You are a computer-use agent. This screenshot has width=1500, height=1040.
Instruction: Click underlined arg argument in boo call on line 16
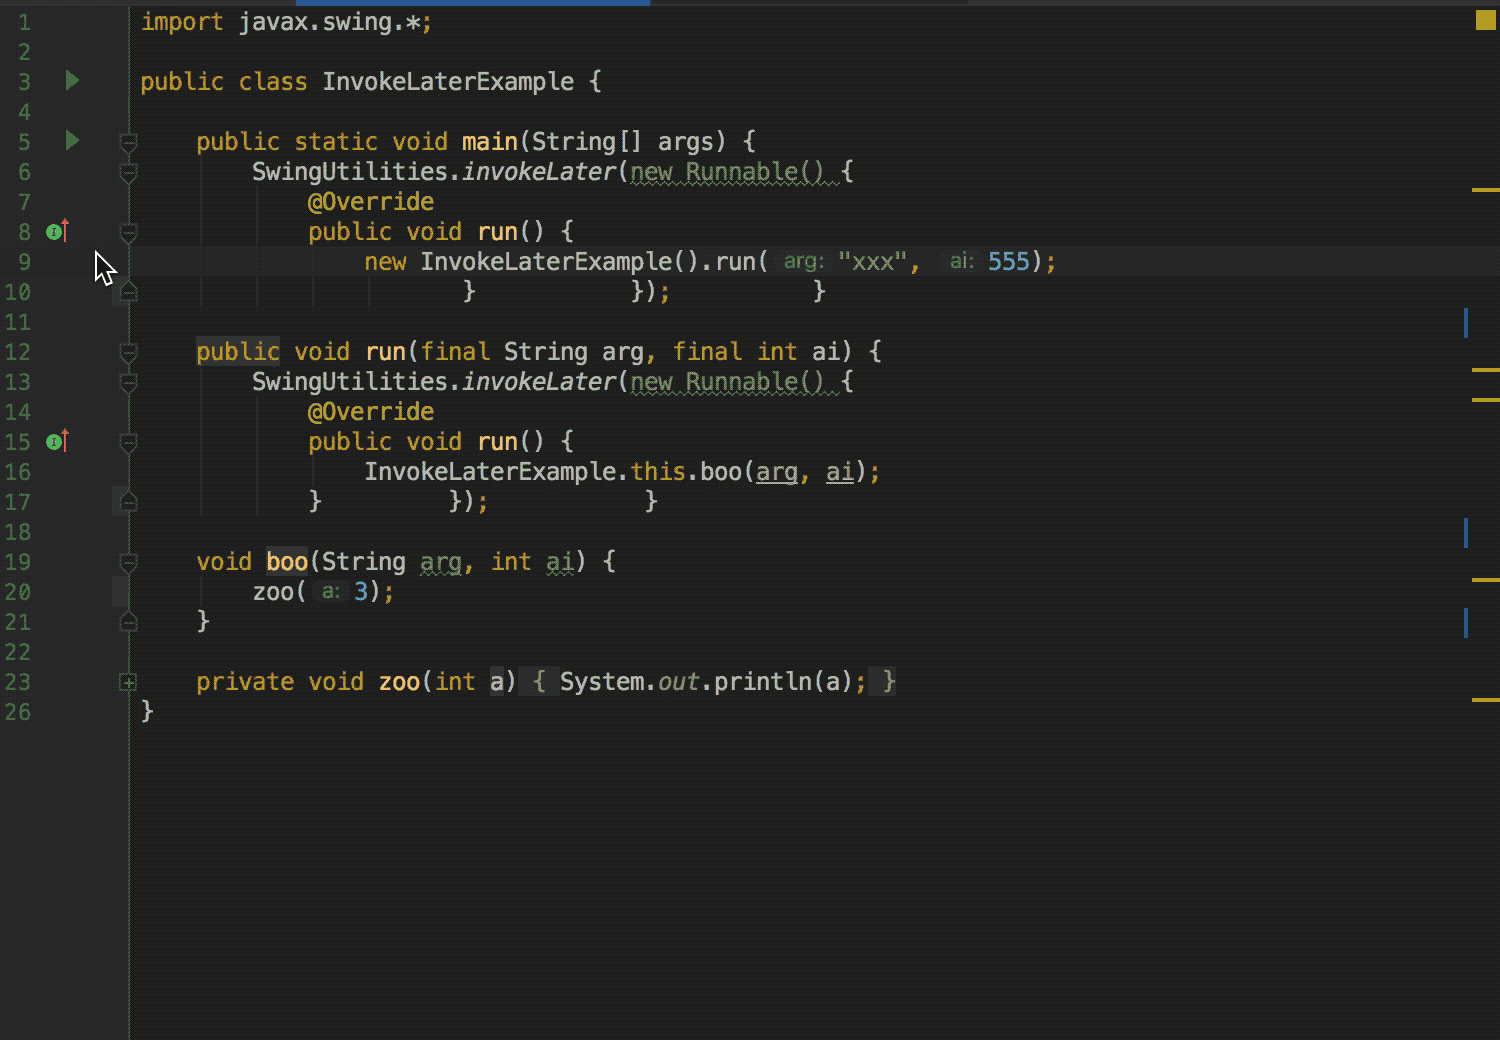click(x=777, y=472)
